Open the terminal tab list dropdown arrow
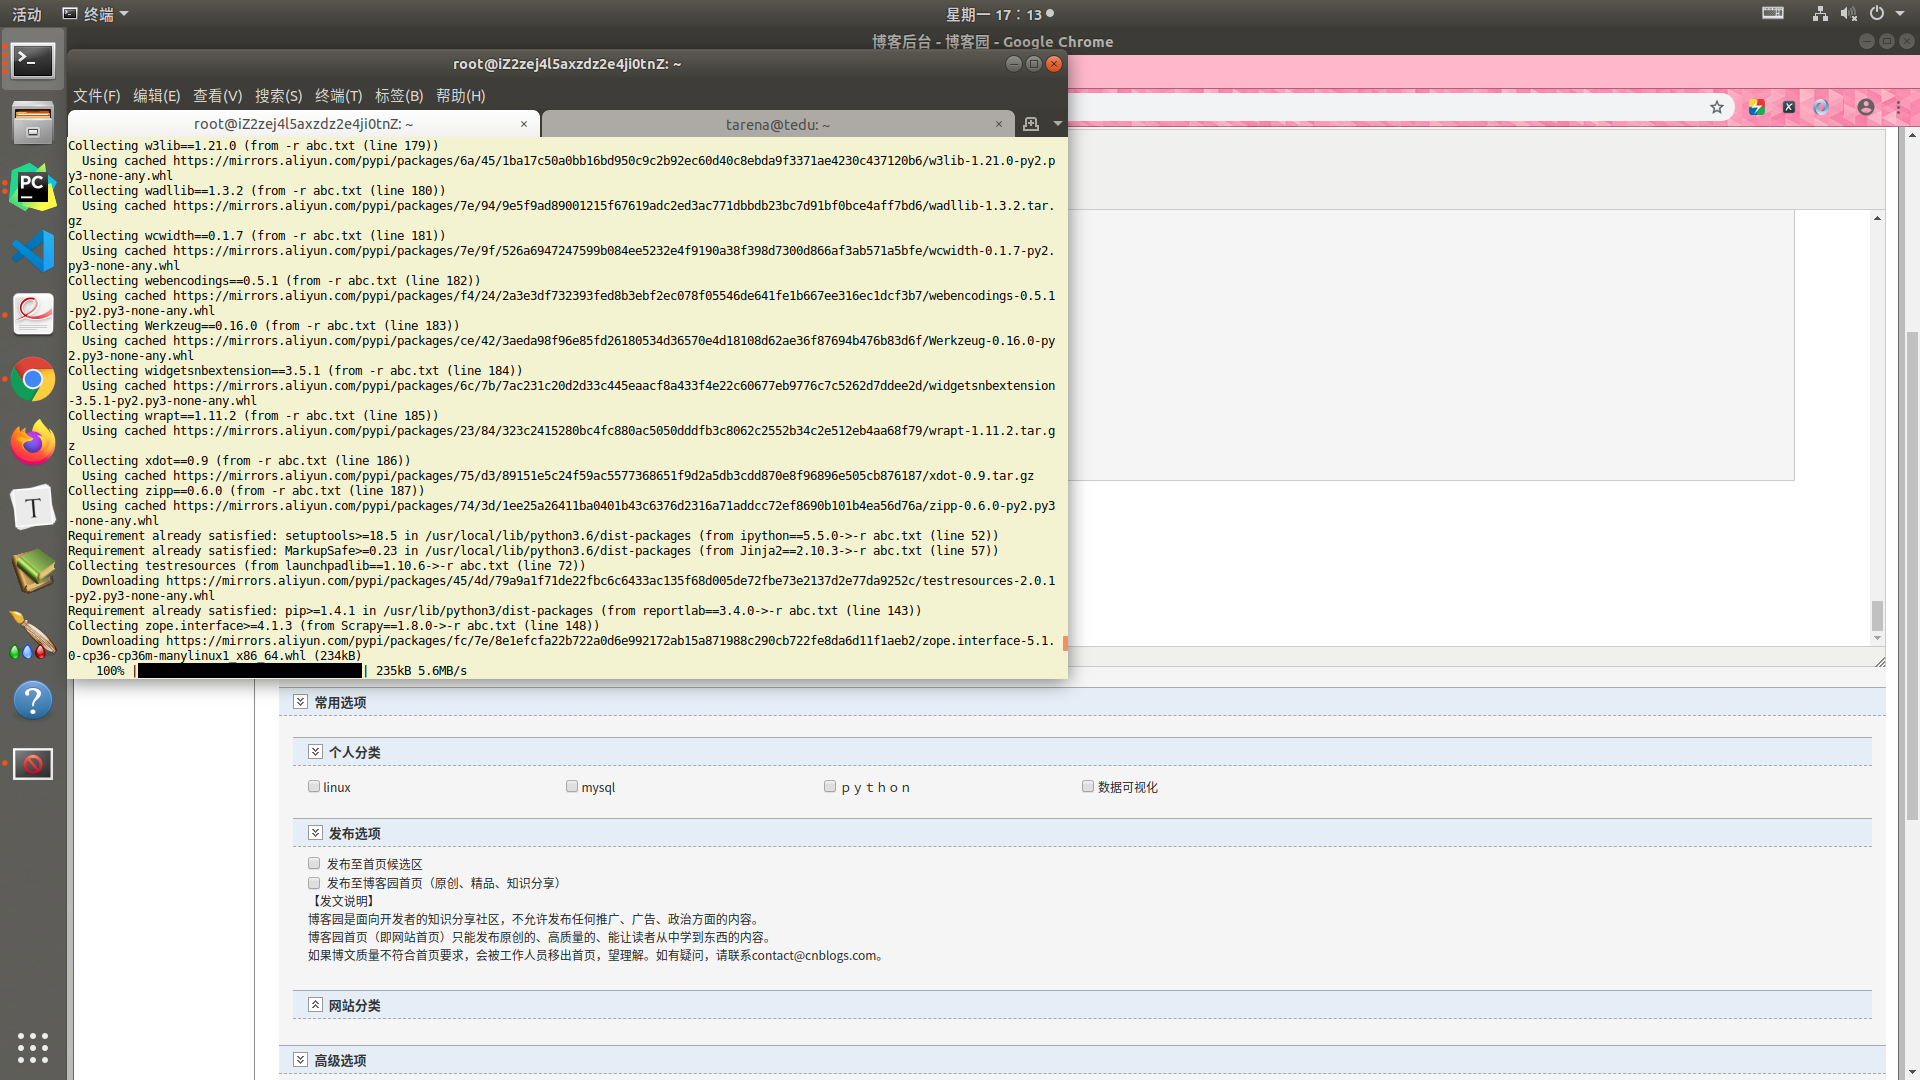The image size is (1920, 1080). click(1058, 124)
